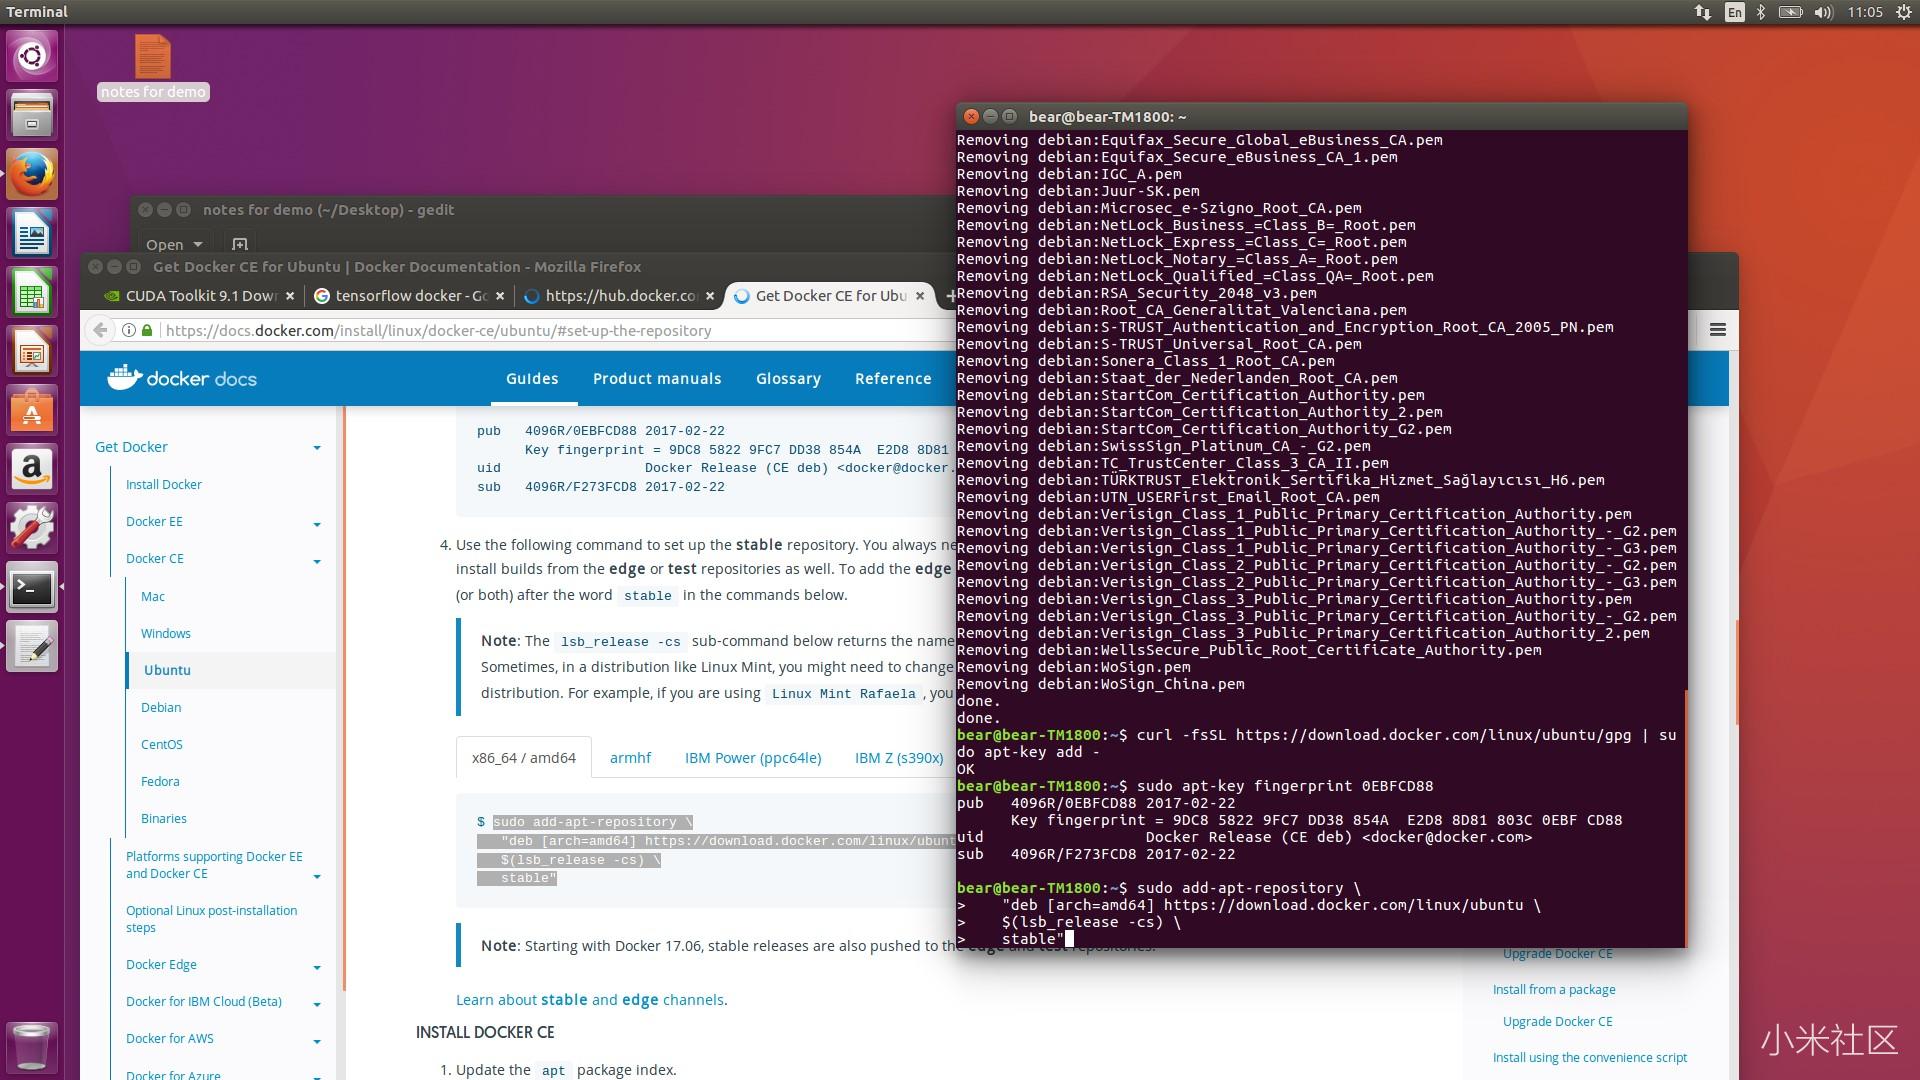Open Ubuntu Dash search launcher

(32, 55)
